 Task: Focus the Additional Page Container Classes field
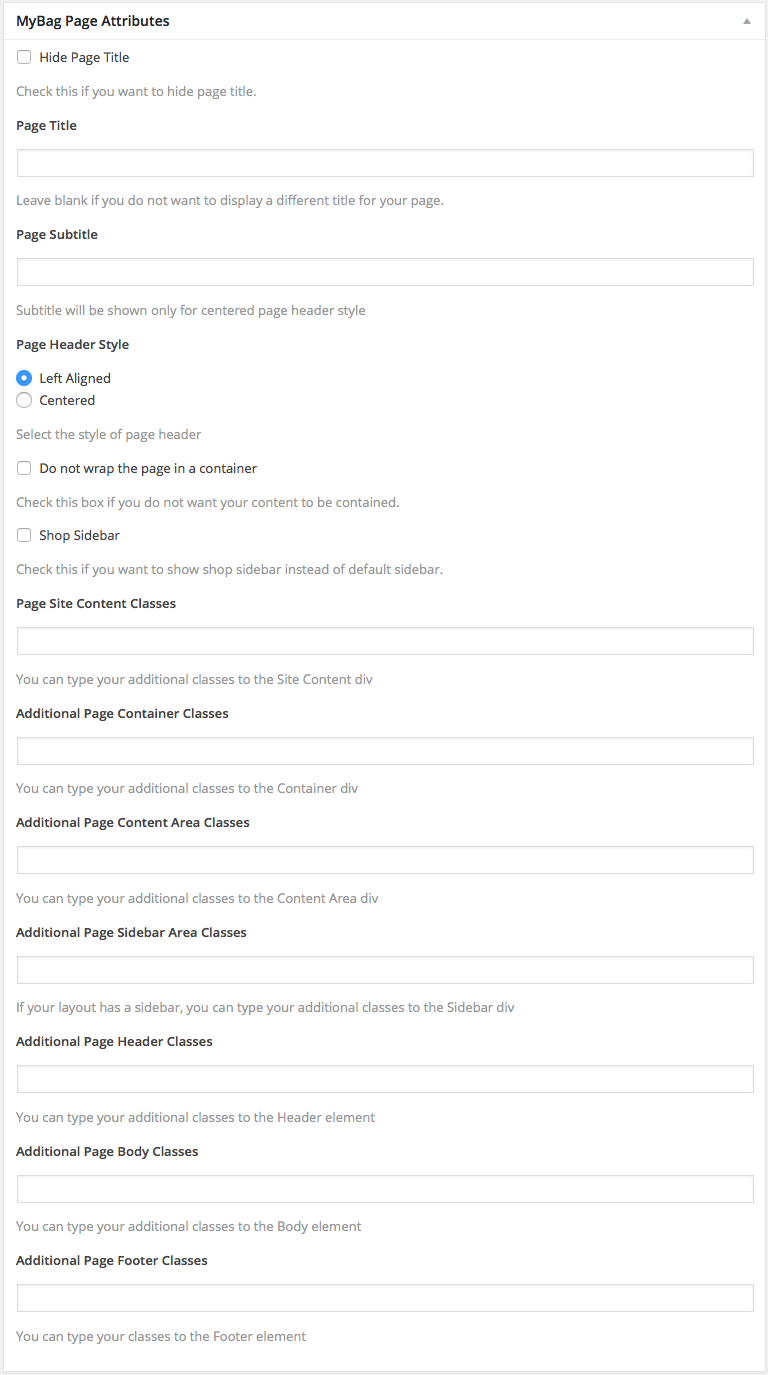pos(385,751)
